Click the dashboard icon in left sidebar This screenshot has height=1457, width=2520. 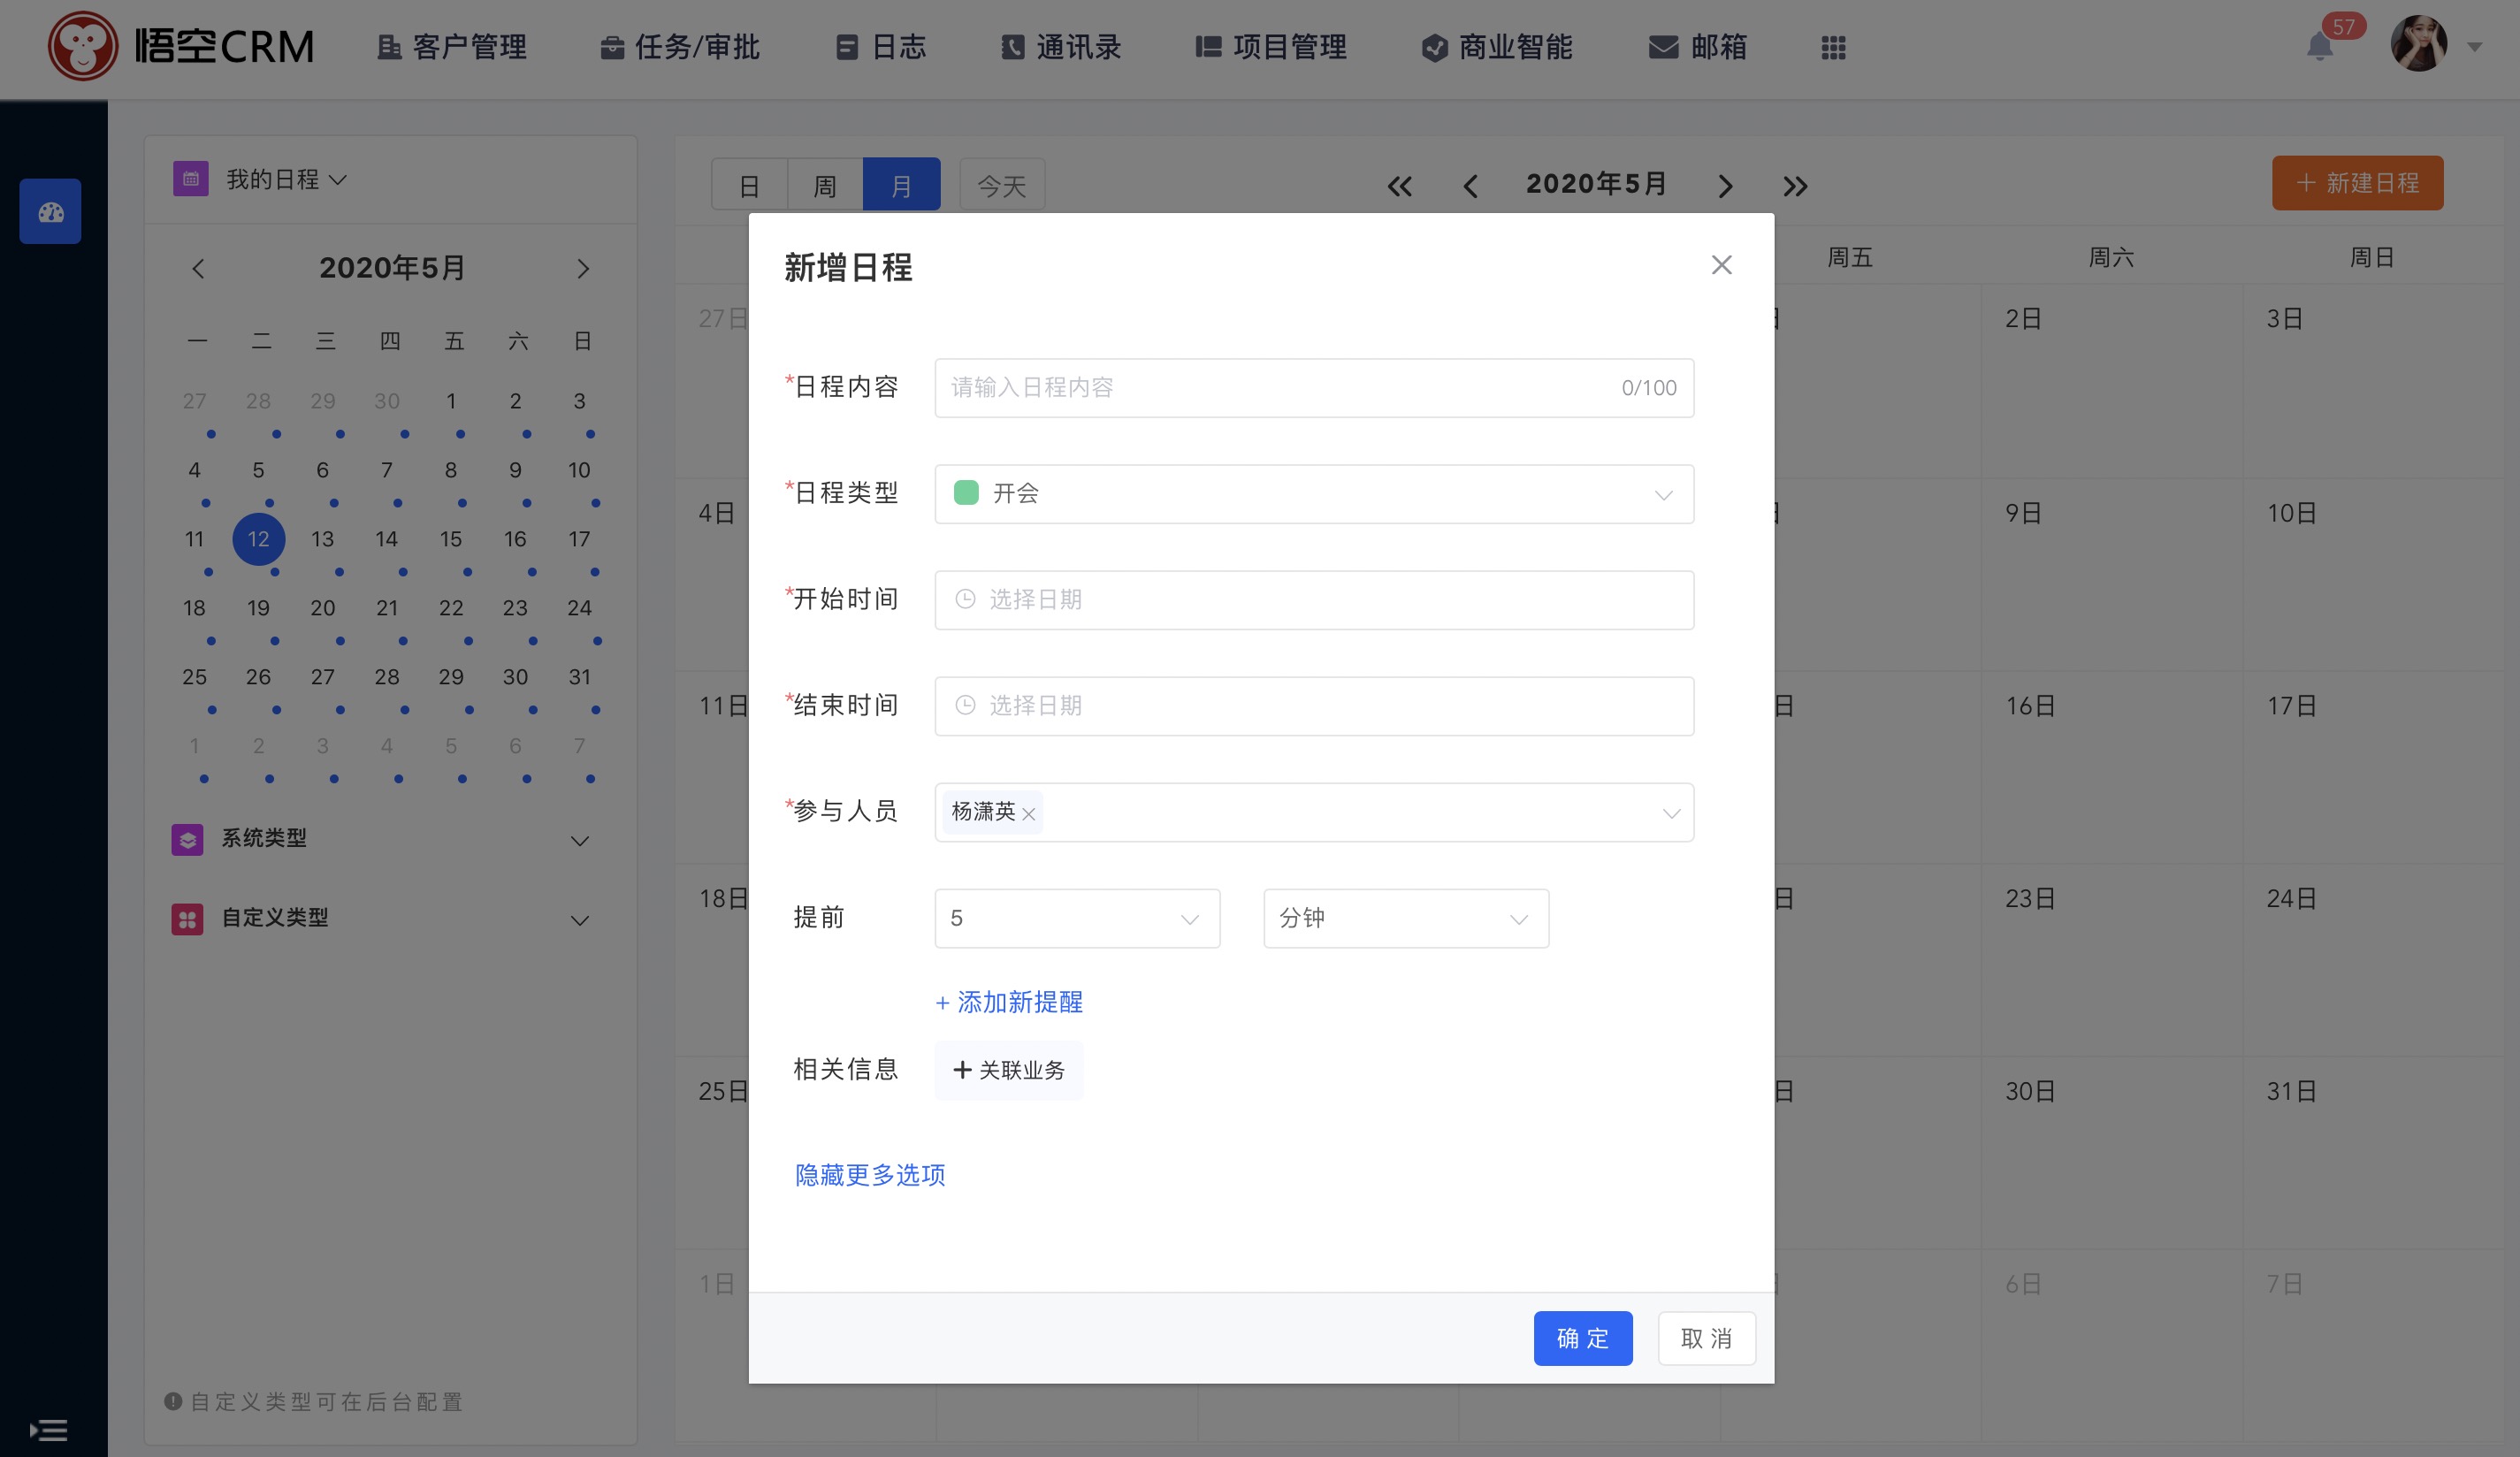tap(50, 211)
